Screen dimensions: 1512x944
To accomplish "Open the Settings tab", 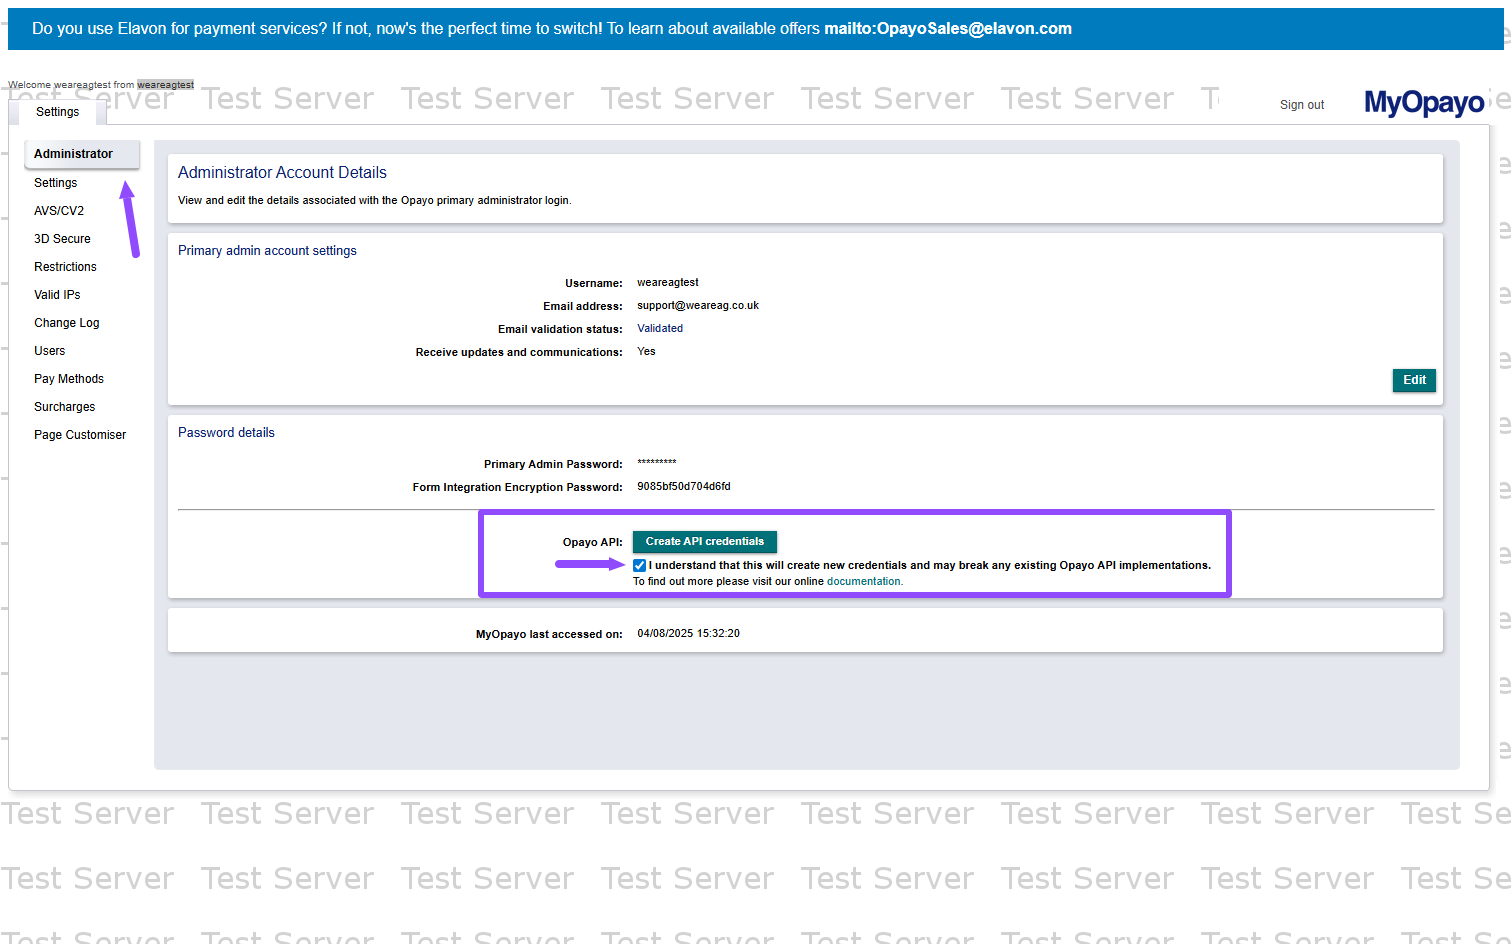I will (57, 112).
